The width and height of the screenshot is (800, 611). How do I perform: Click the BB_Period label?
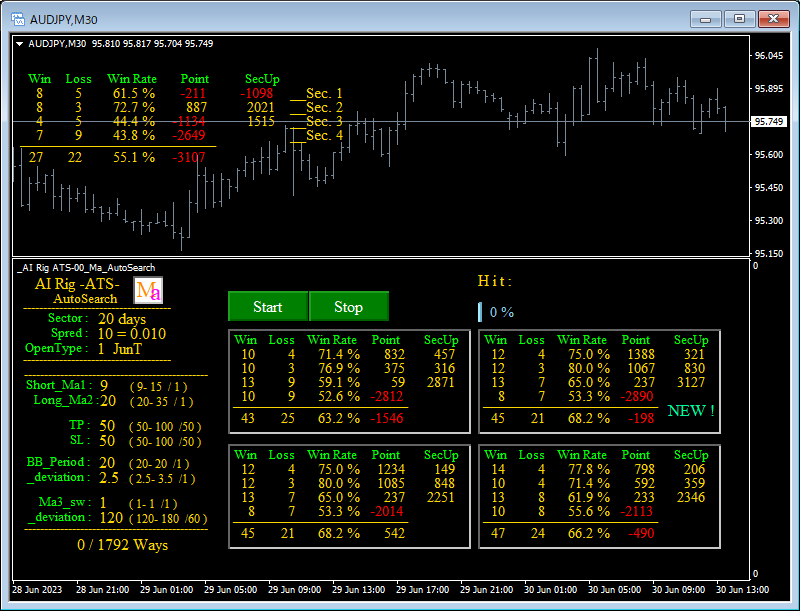[58, 462]
